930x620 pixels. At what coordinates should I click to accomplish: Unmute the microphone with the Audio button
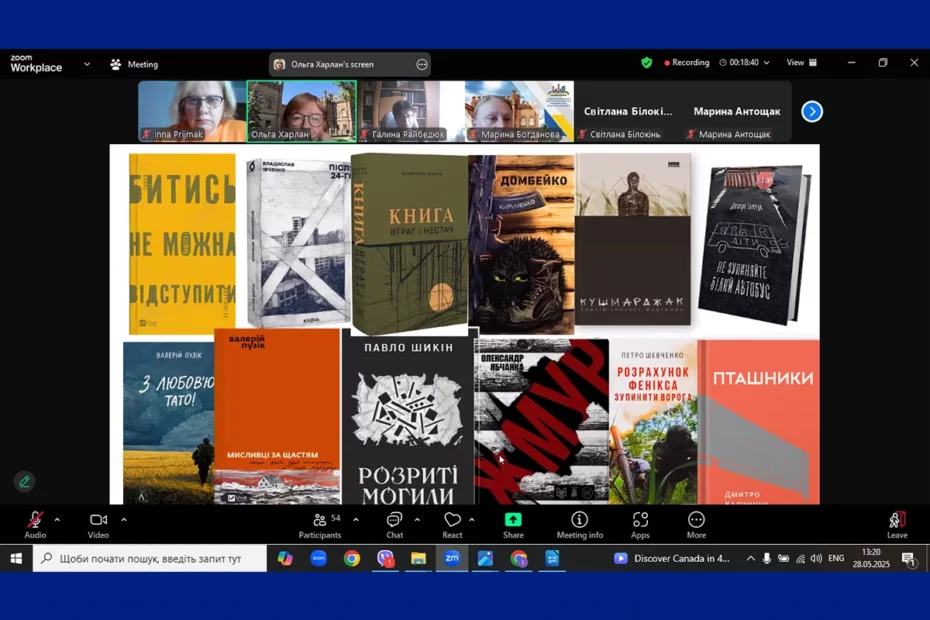pyautogui.click(x=35, y=525)
